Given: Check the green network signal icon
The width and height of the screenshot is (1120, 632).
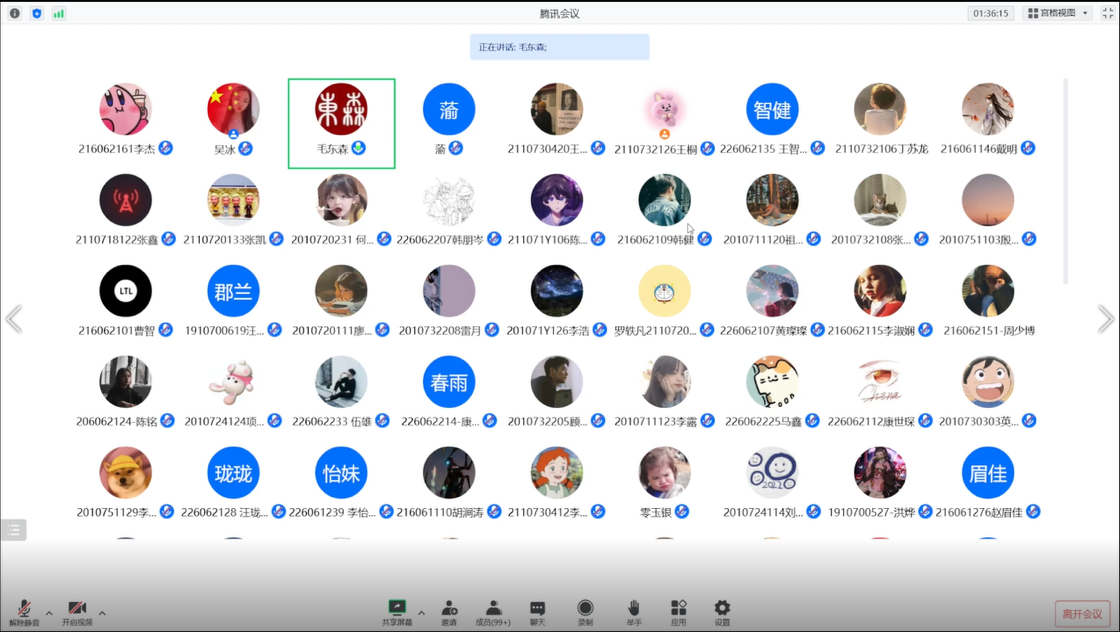Looking at the screenshot, I should pos(59,14).
